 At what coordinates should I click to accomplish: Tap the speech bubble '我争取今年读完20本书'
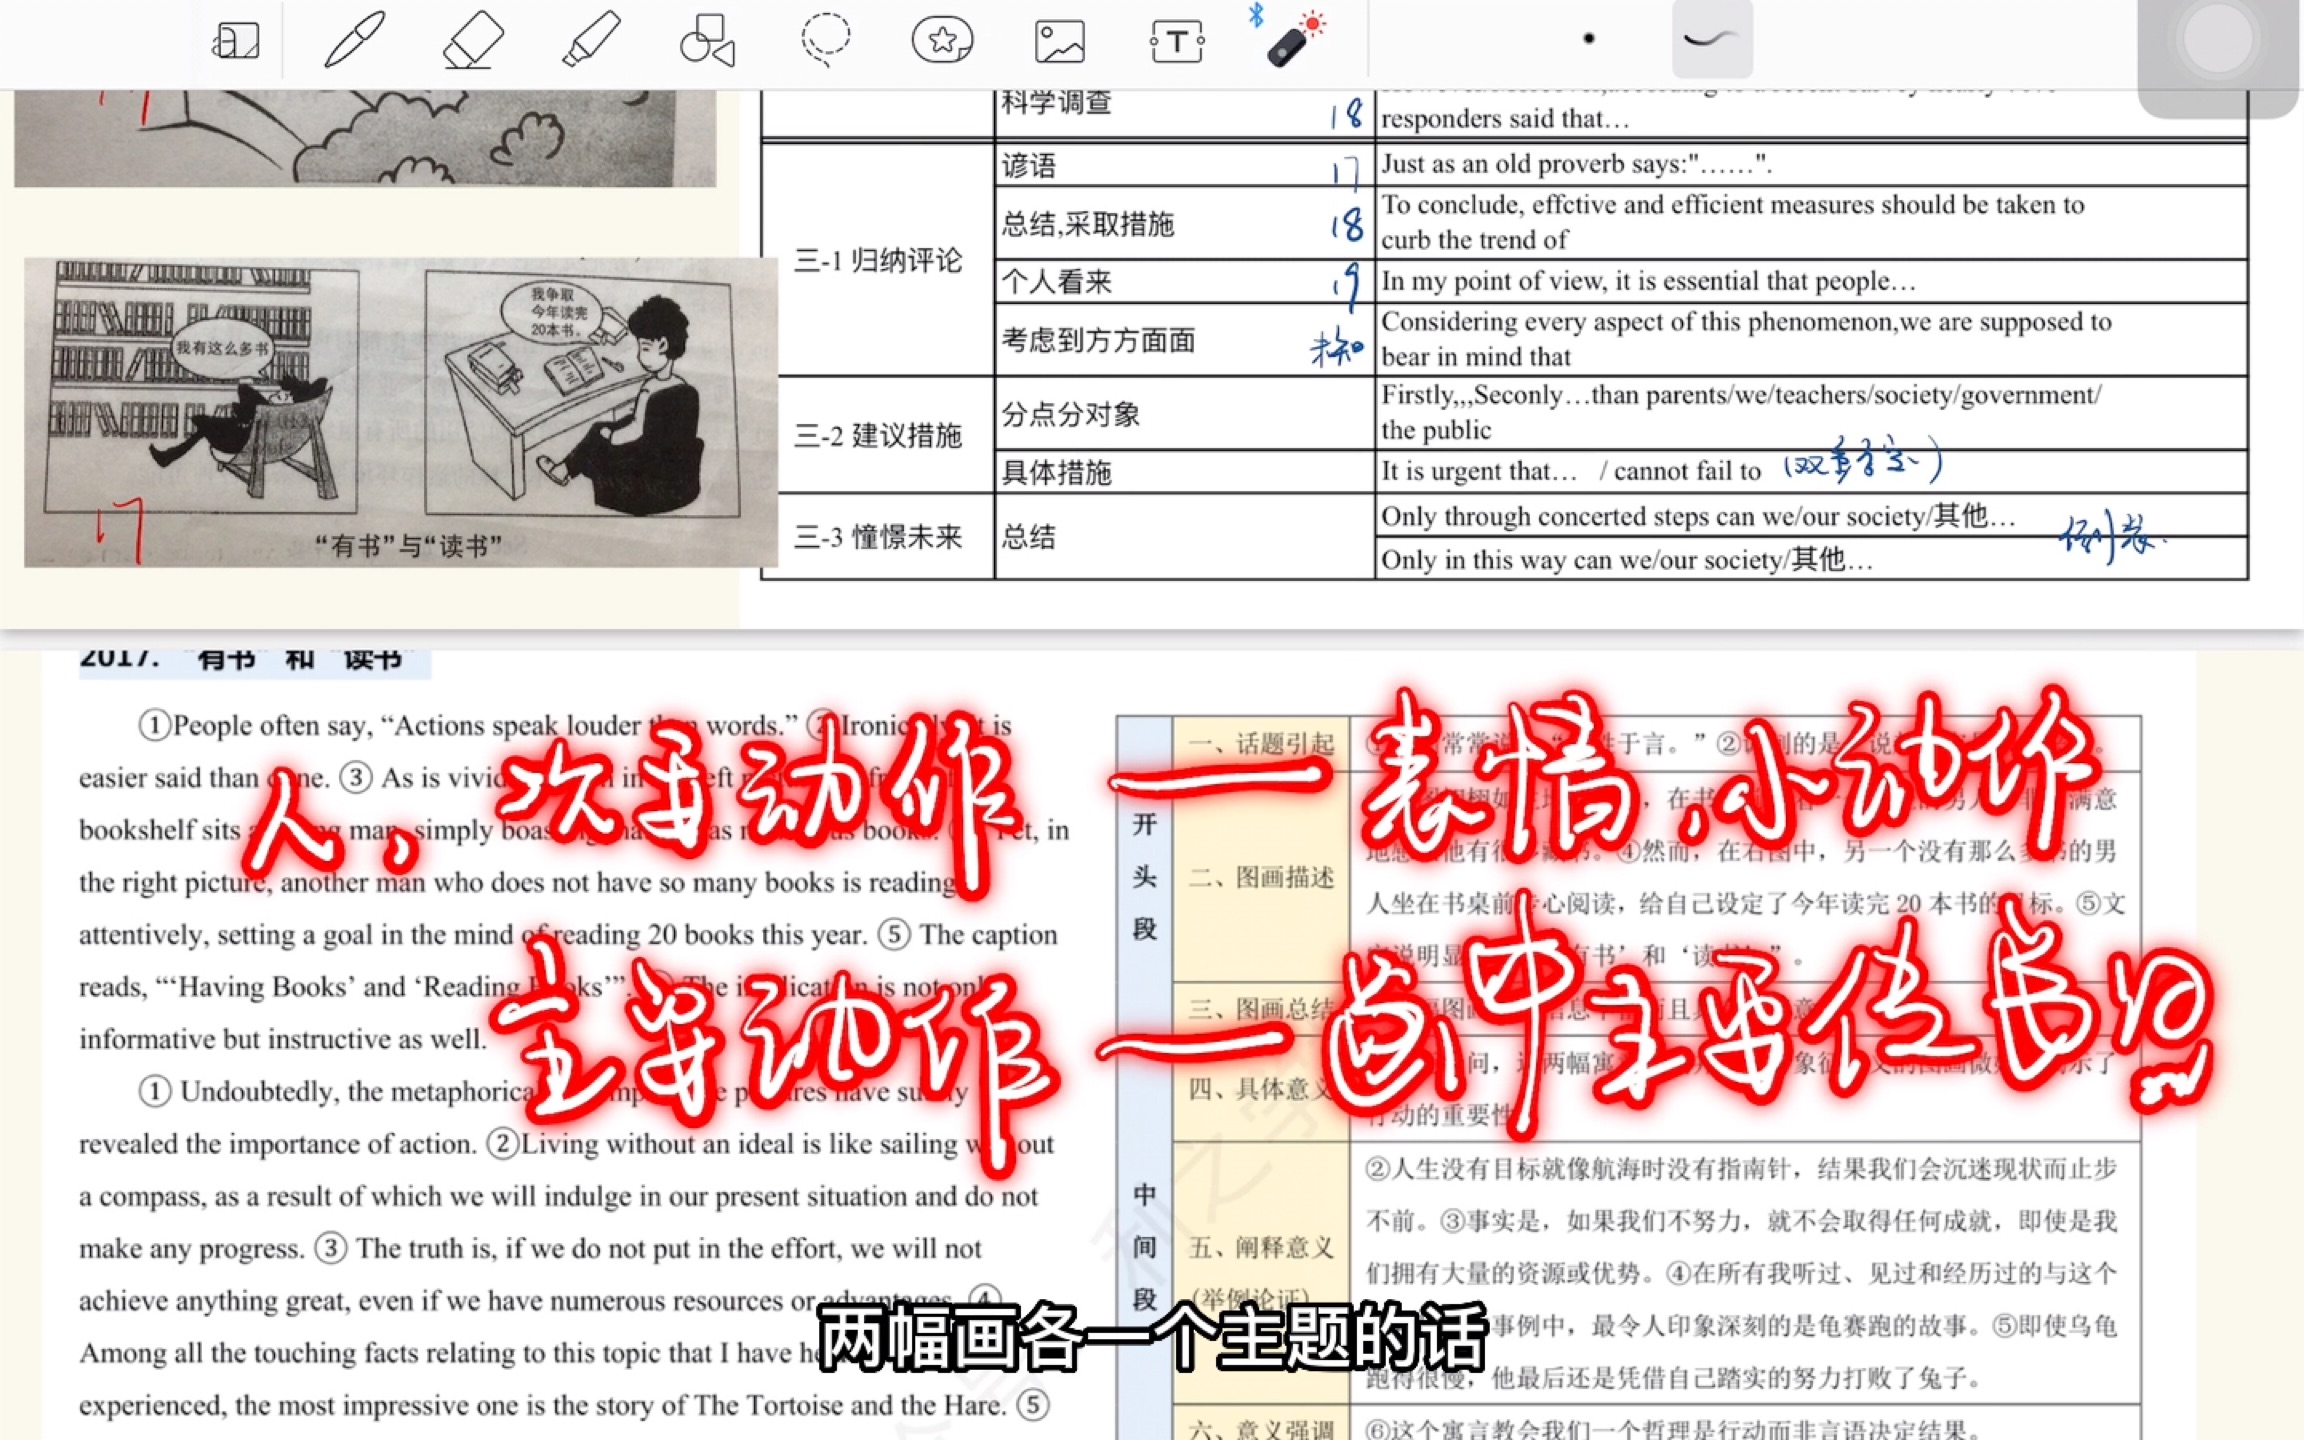(554, 311)
